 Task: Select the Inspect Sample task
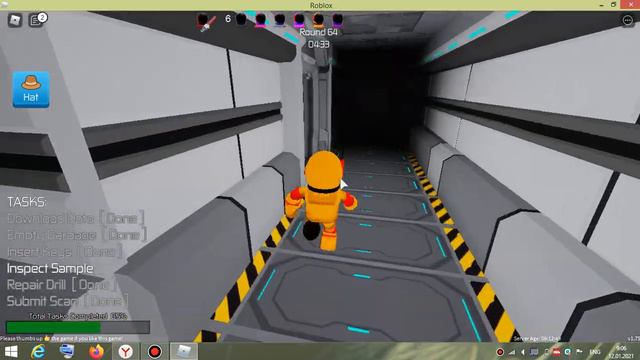pos(50,268)
